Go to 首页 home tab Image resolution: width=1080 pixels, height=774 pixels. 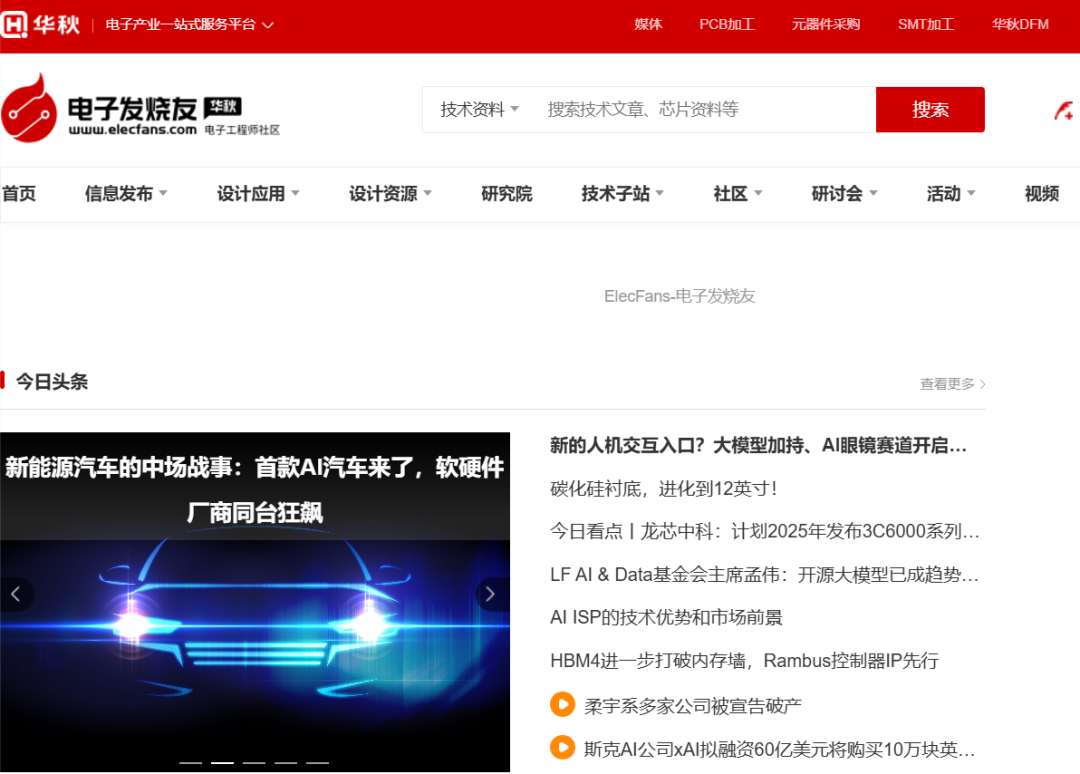[x=19, y=194]
